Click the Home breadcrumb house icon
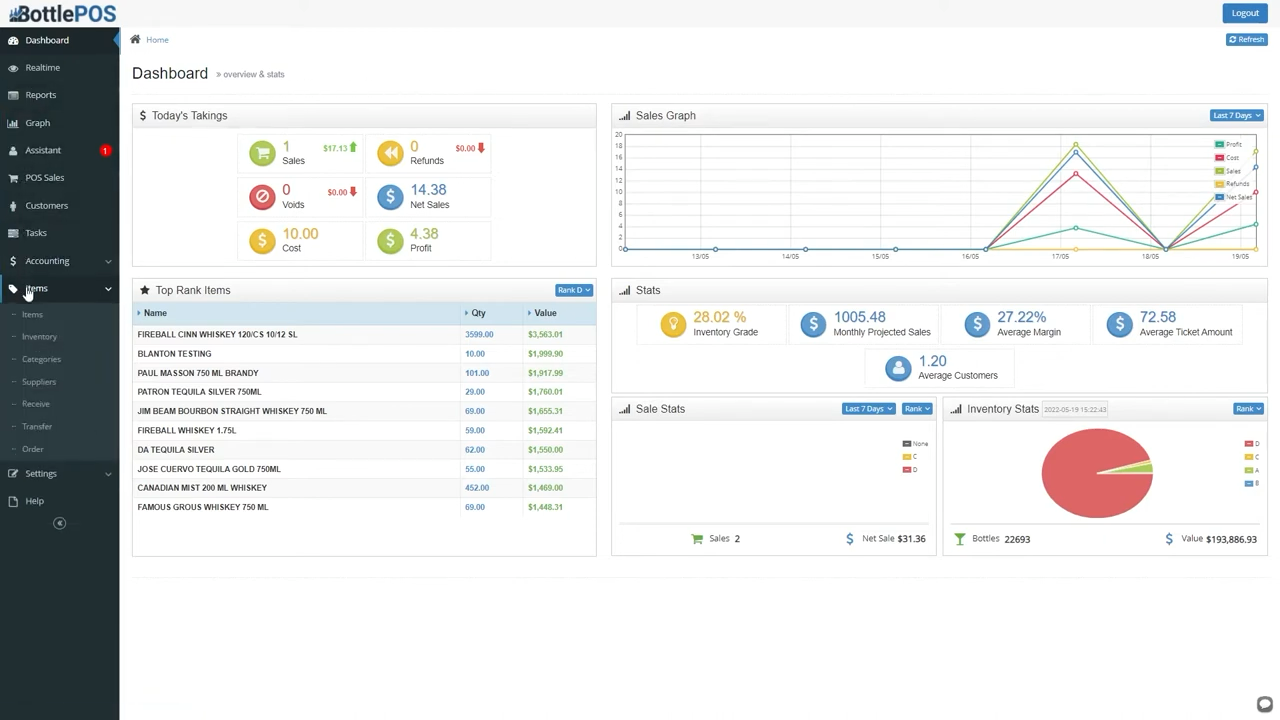The image size is (1280, 720). (x=135, y=40)
